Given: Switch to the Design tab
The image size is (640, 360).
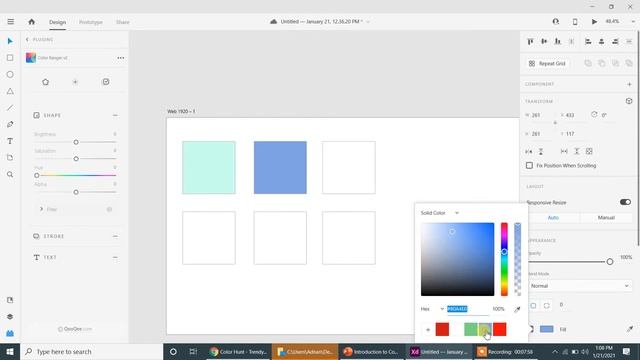Looking at the screenshot, I should point(58,22).
